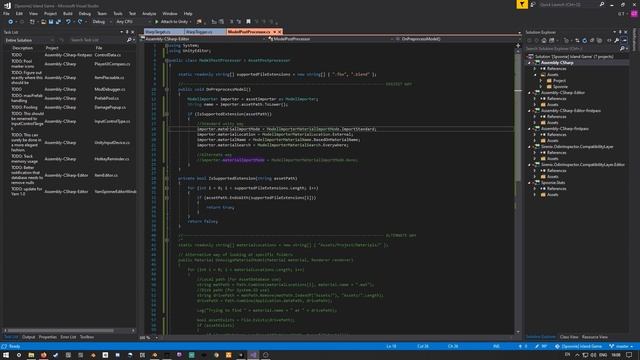Open the ModelPostProcessor class navigation dropdown

click(x=331, y=39)
